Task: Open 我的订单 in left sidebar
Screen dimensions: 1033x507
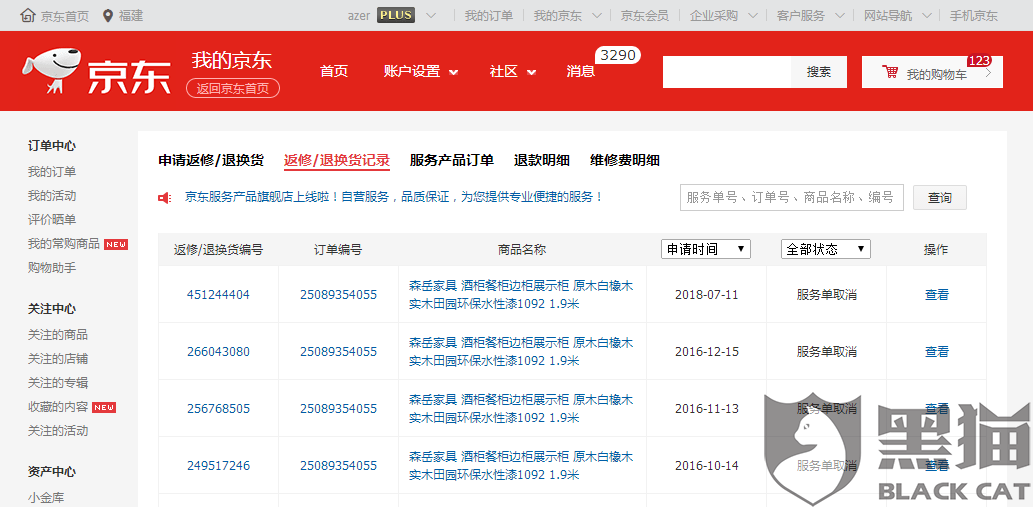Action: tap(51, 172)
